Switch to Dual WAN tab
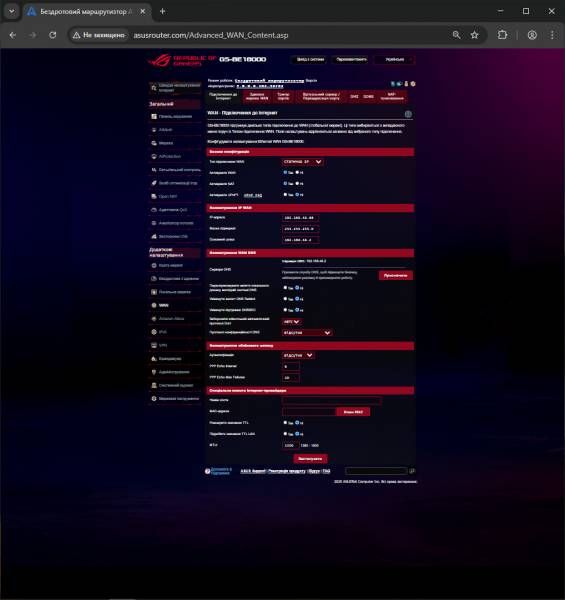 pos(257,96)
